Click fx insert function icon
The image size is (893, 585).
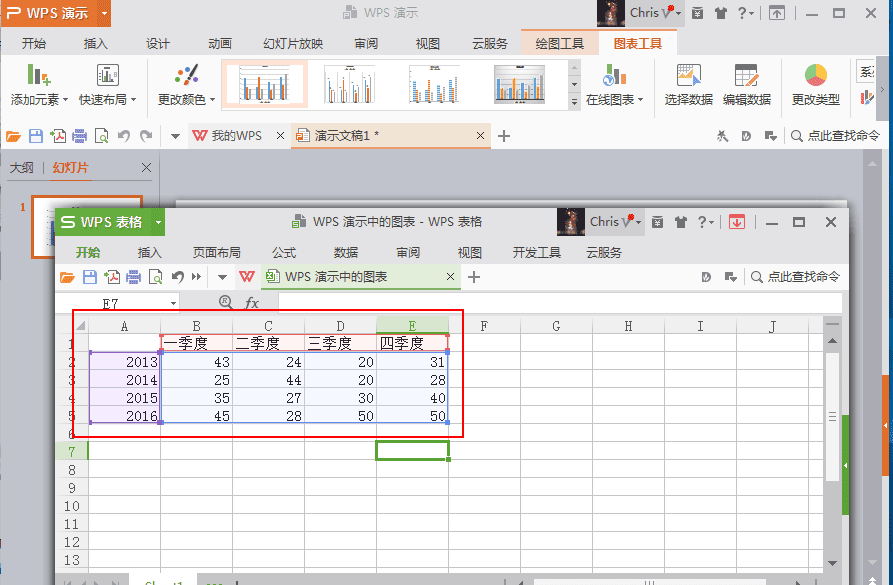[x=252, y=302]
